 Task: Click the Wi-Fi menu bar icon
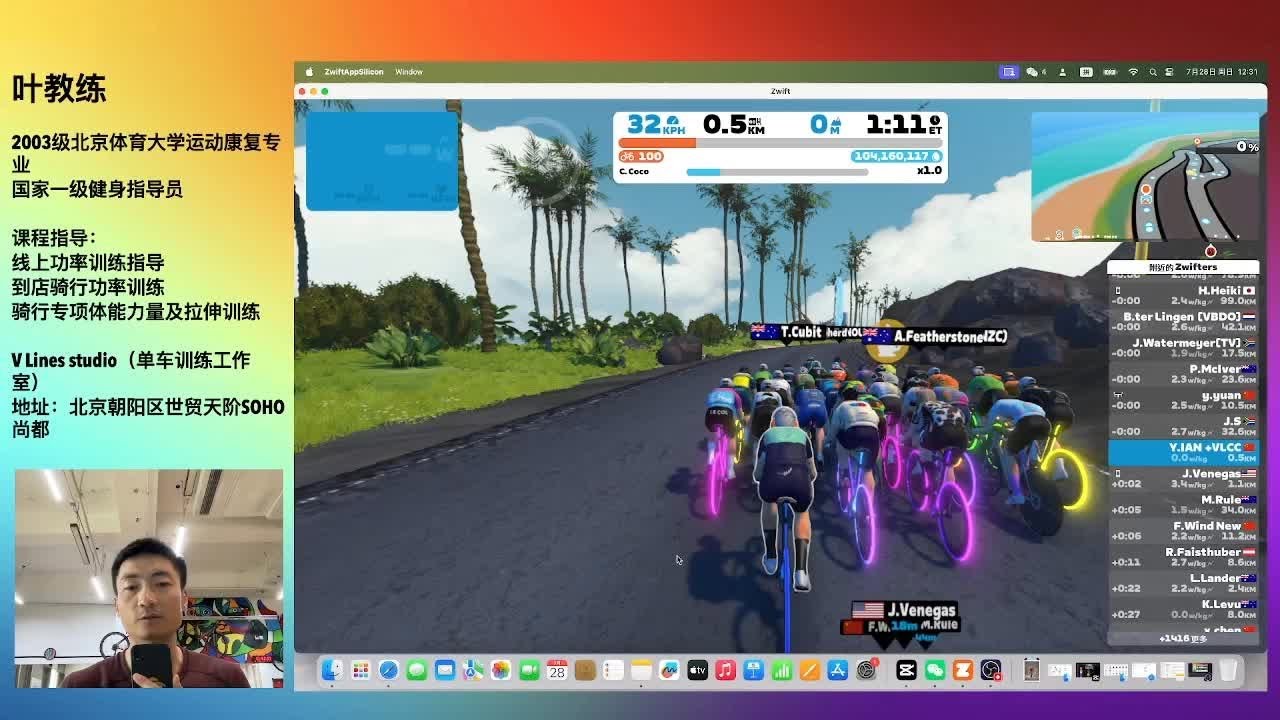1133,72
